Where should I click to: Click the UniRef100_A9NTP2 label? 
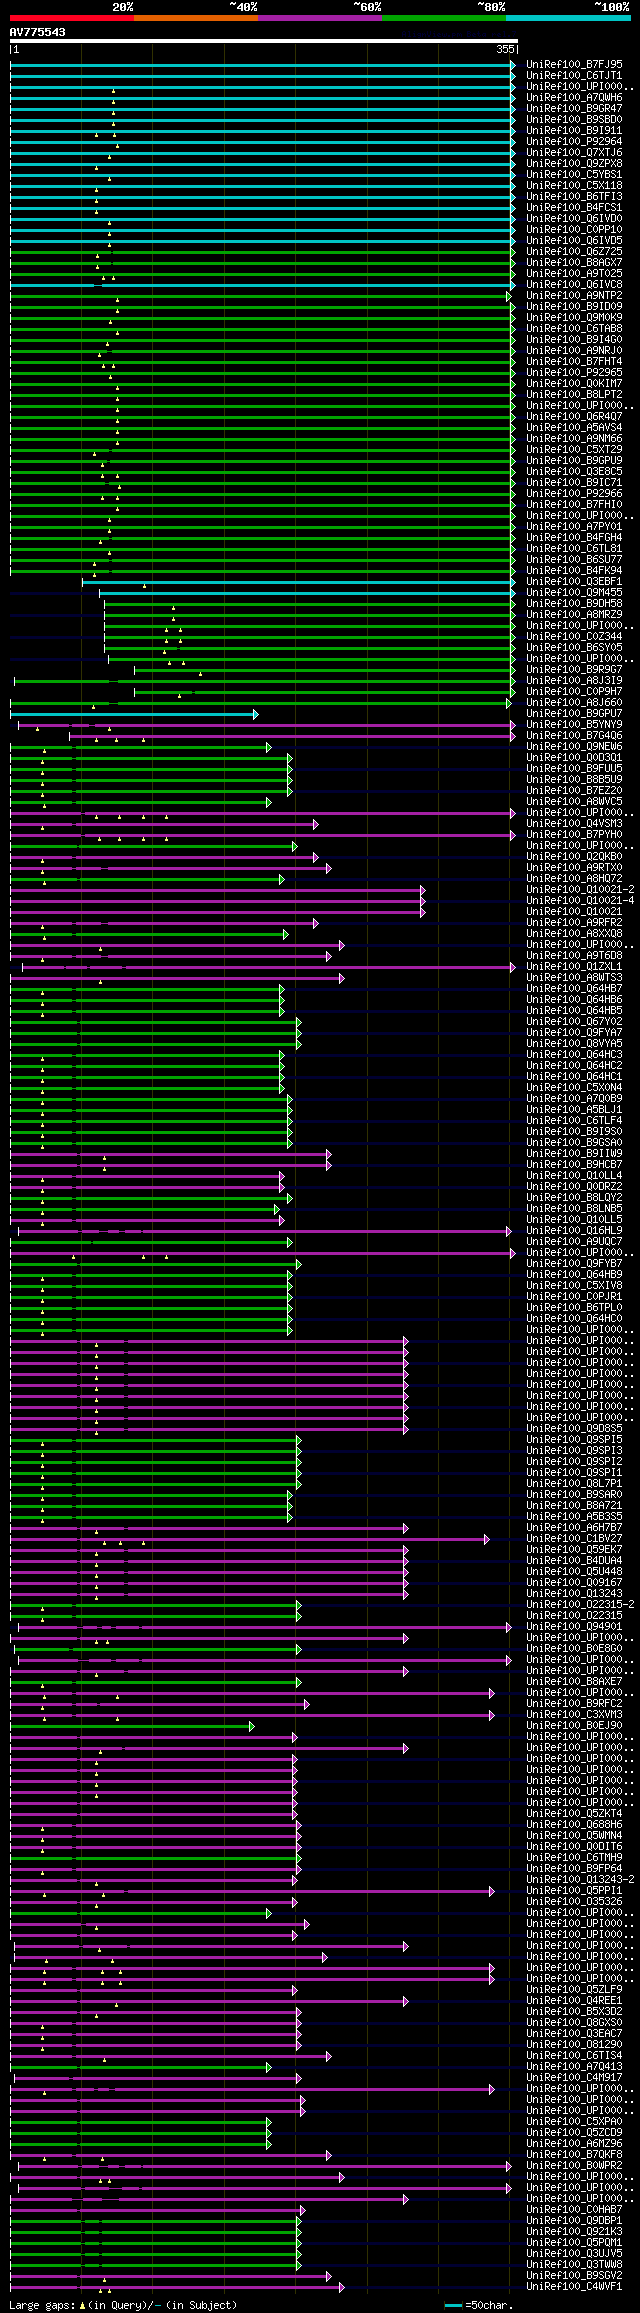tap(574, 295)
